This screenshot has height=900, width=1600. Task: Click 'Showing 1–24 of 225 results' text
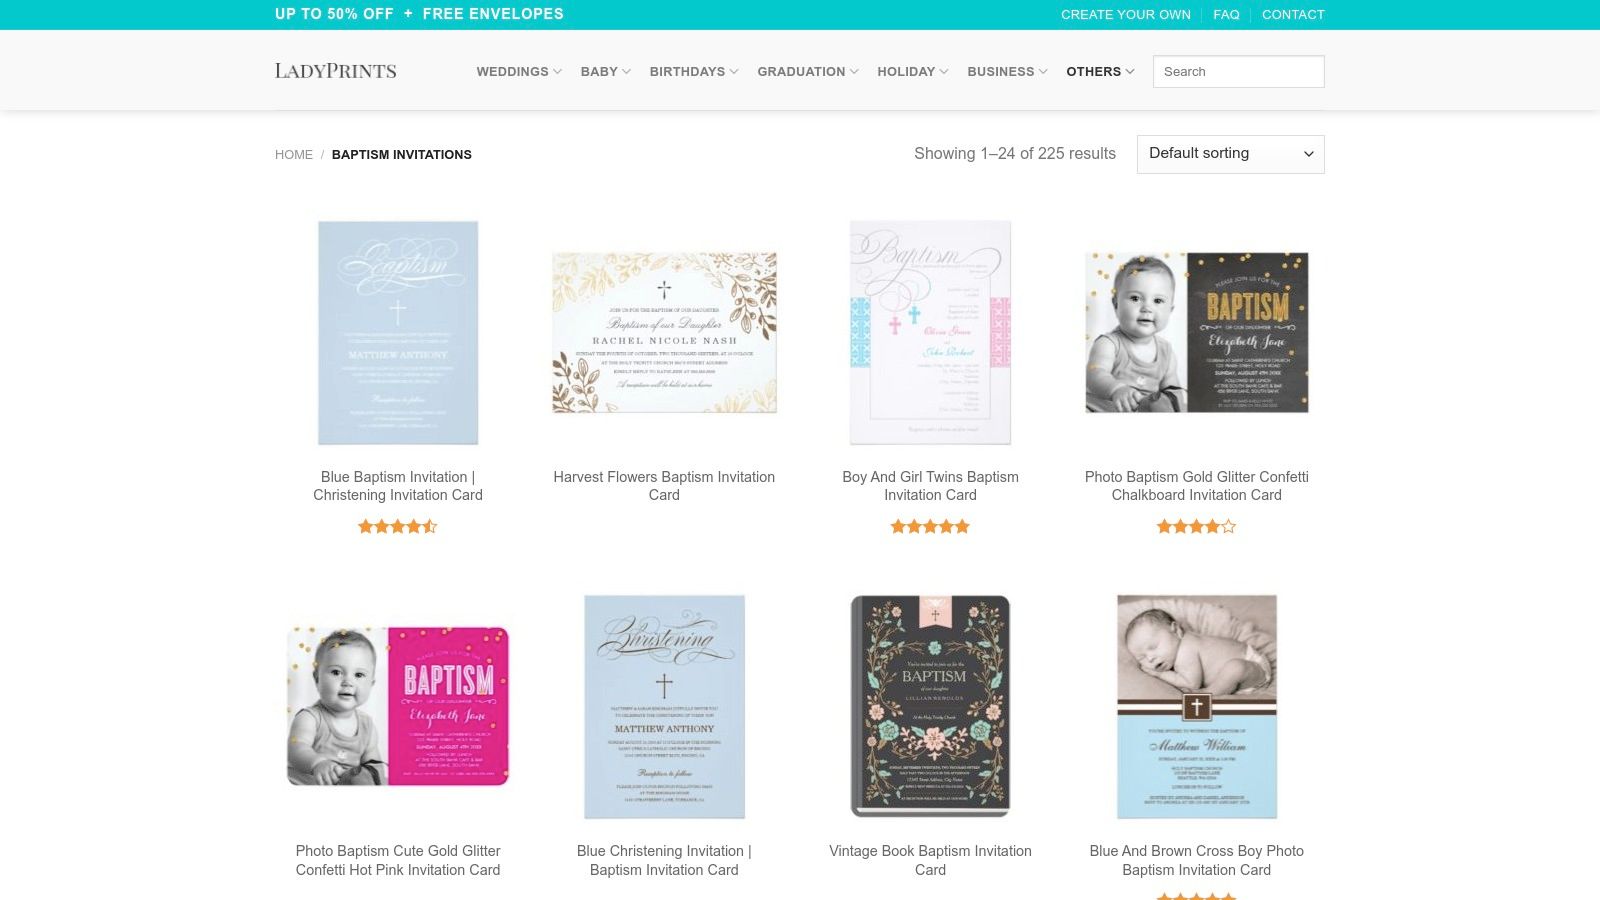1015,154
